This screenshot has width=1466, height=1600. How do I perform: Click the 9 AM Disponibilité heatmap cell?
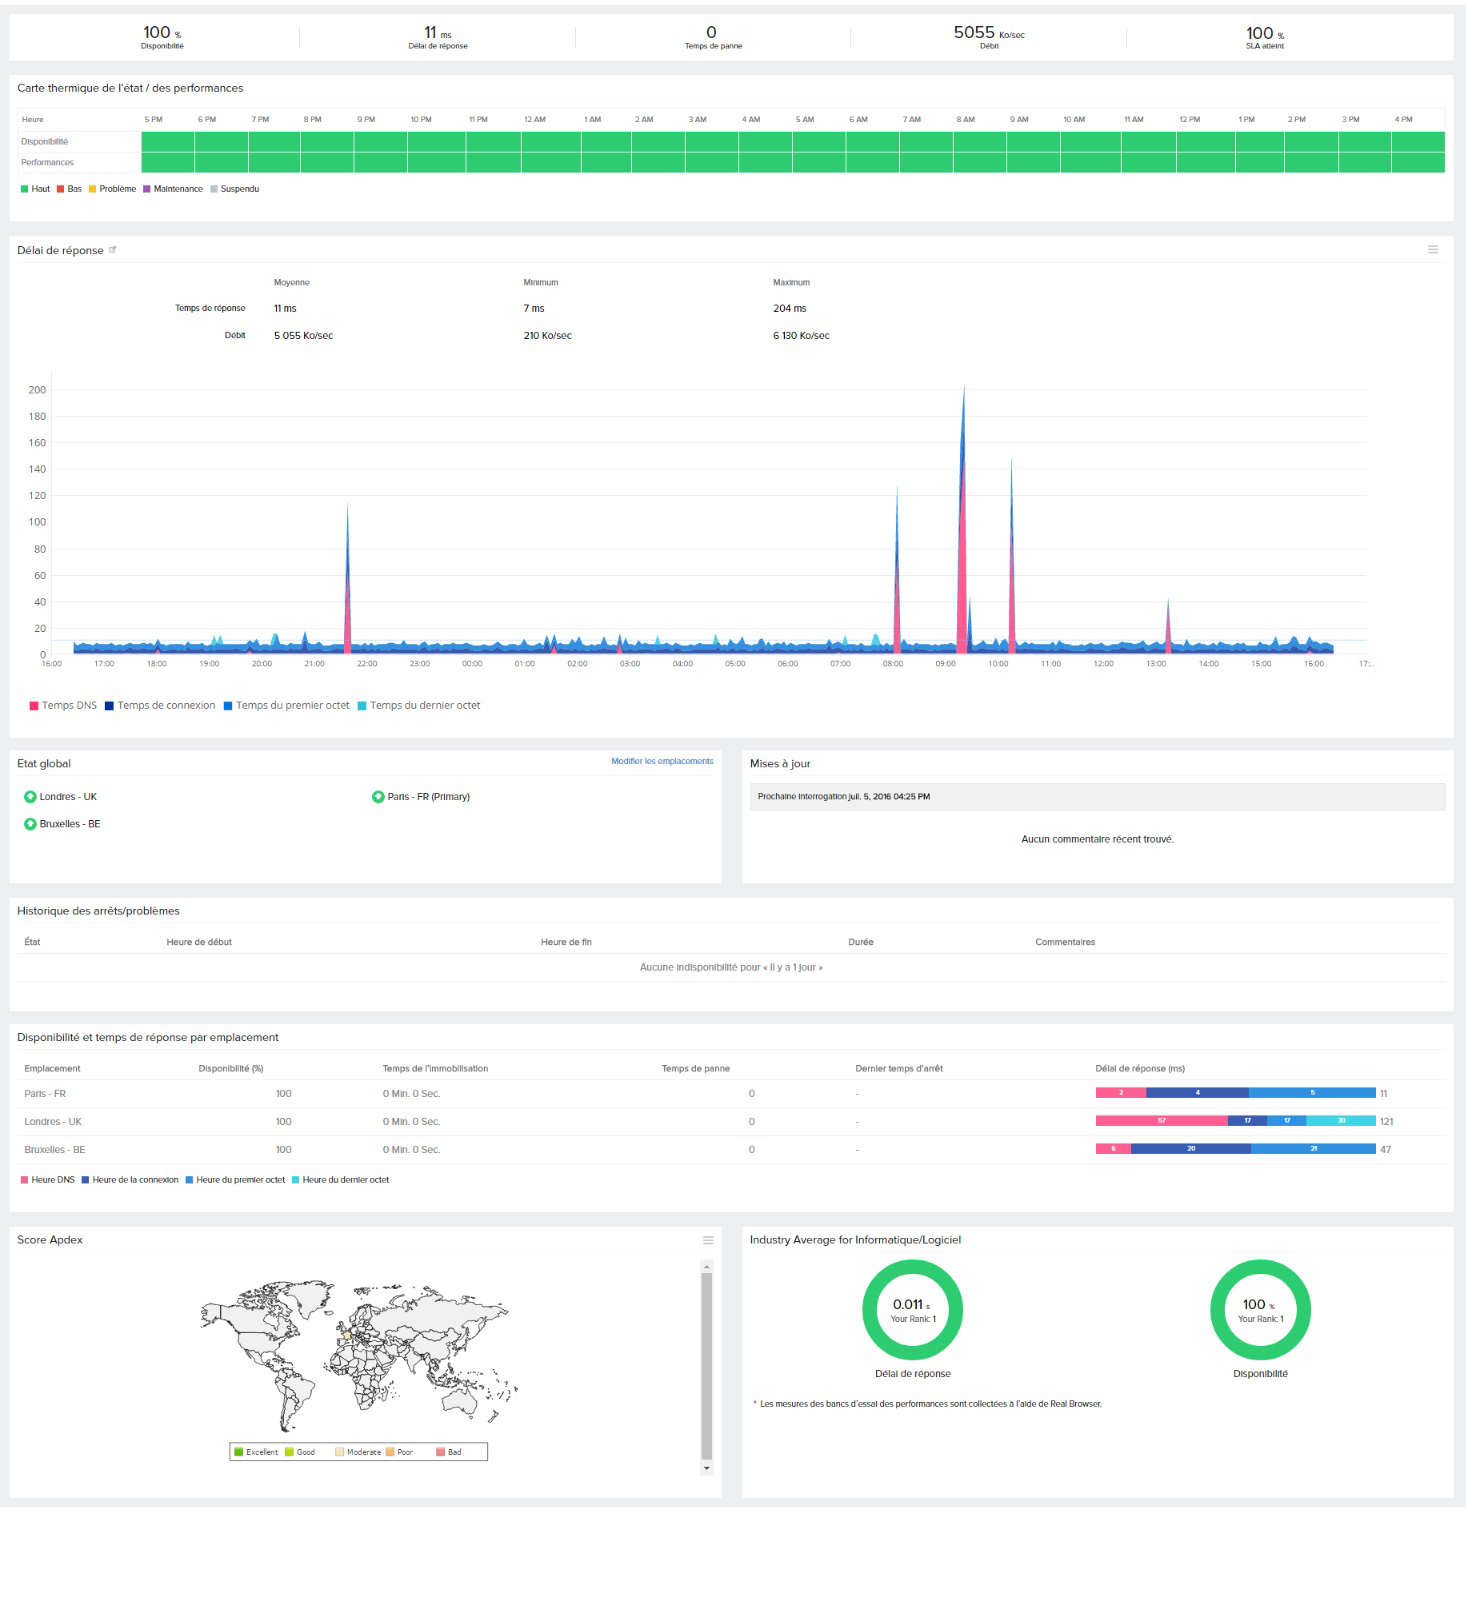(x=1033, y=141)
